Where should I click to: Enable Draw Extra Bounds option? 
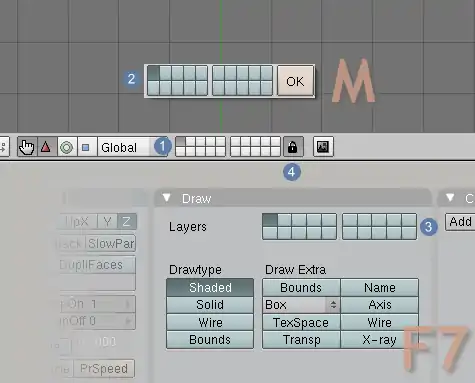pyautogui.click(x=301, y=288)
